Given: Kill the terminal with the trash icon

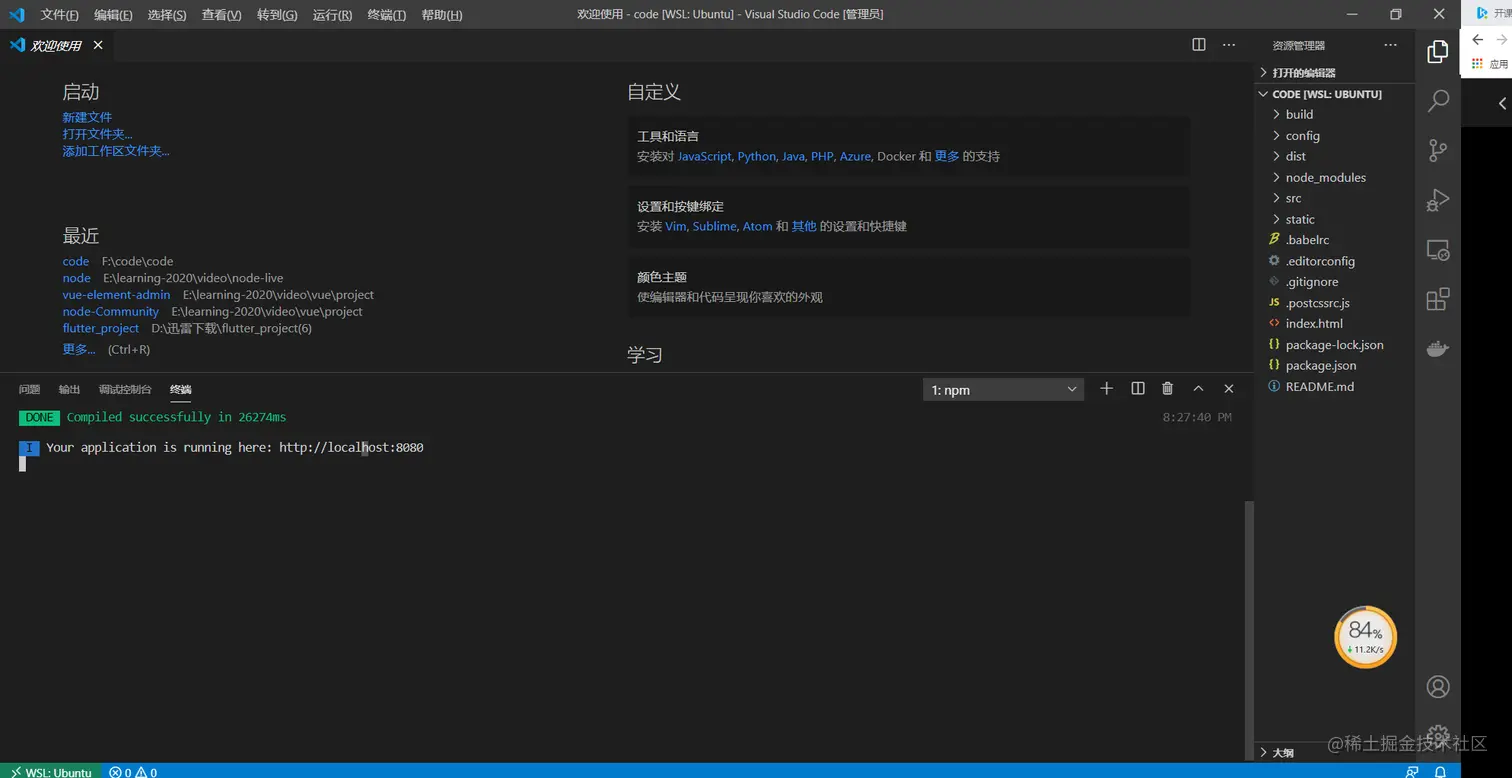Looking at the screenshot, I should pyautogui.click(x=1167, y=389).
